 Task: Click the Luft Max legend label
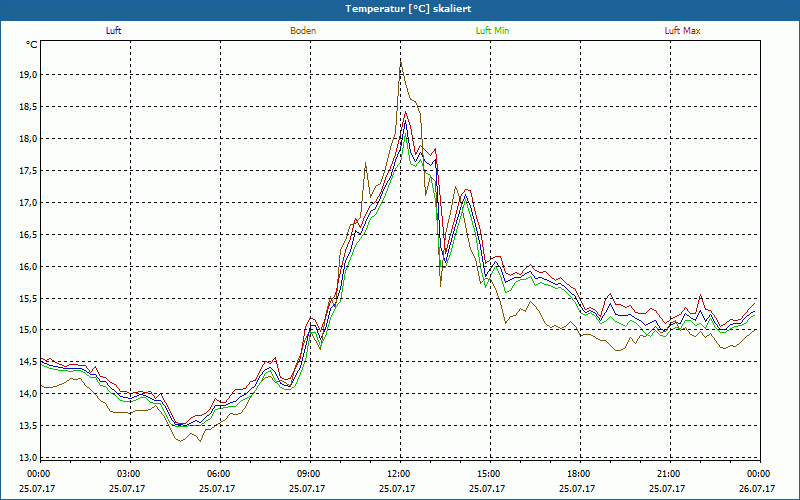pos(682,31)
